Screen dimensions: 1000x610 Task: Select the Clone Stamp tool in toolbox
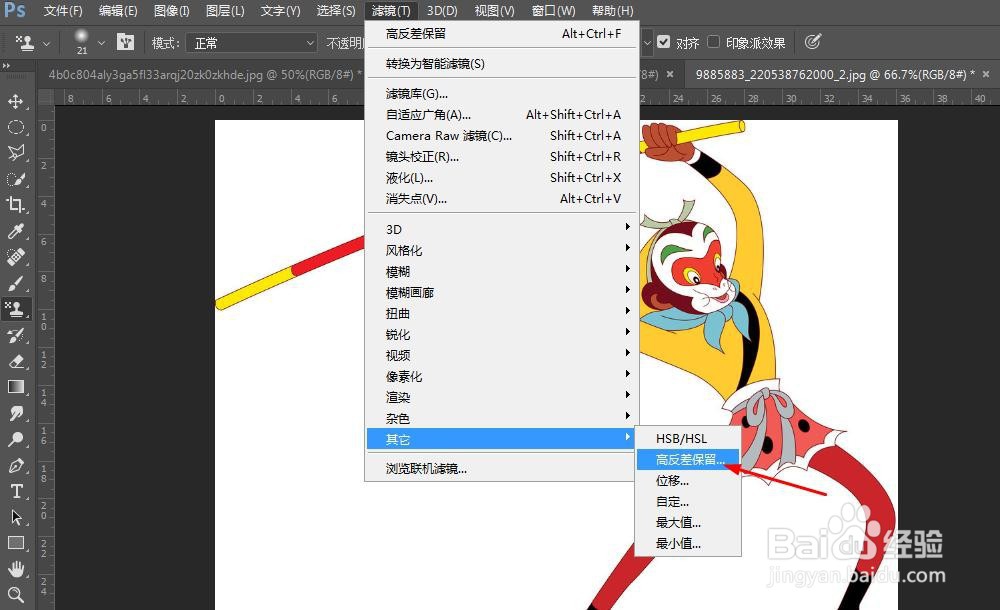pos(15,309)
